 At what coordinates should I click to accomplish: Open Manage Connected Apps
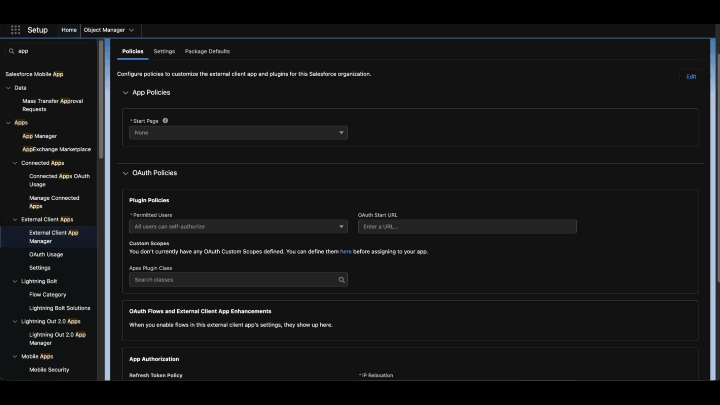pos(54,202)
